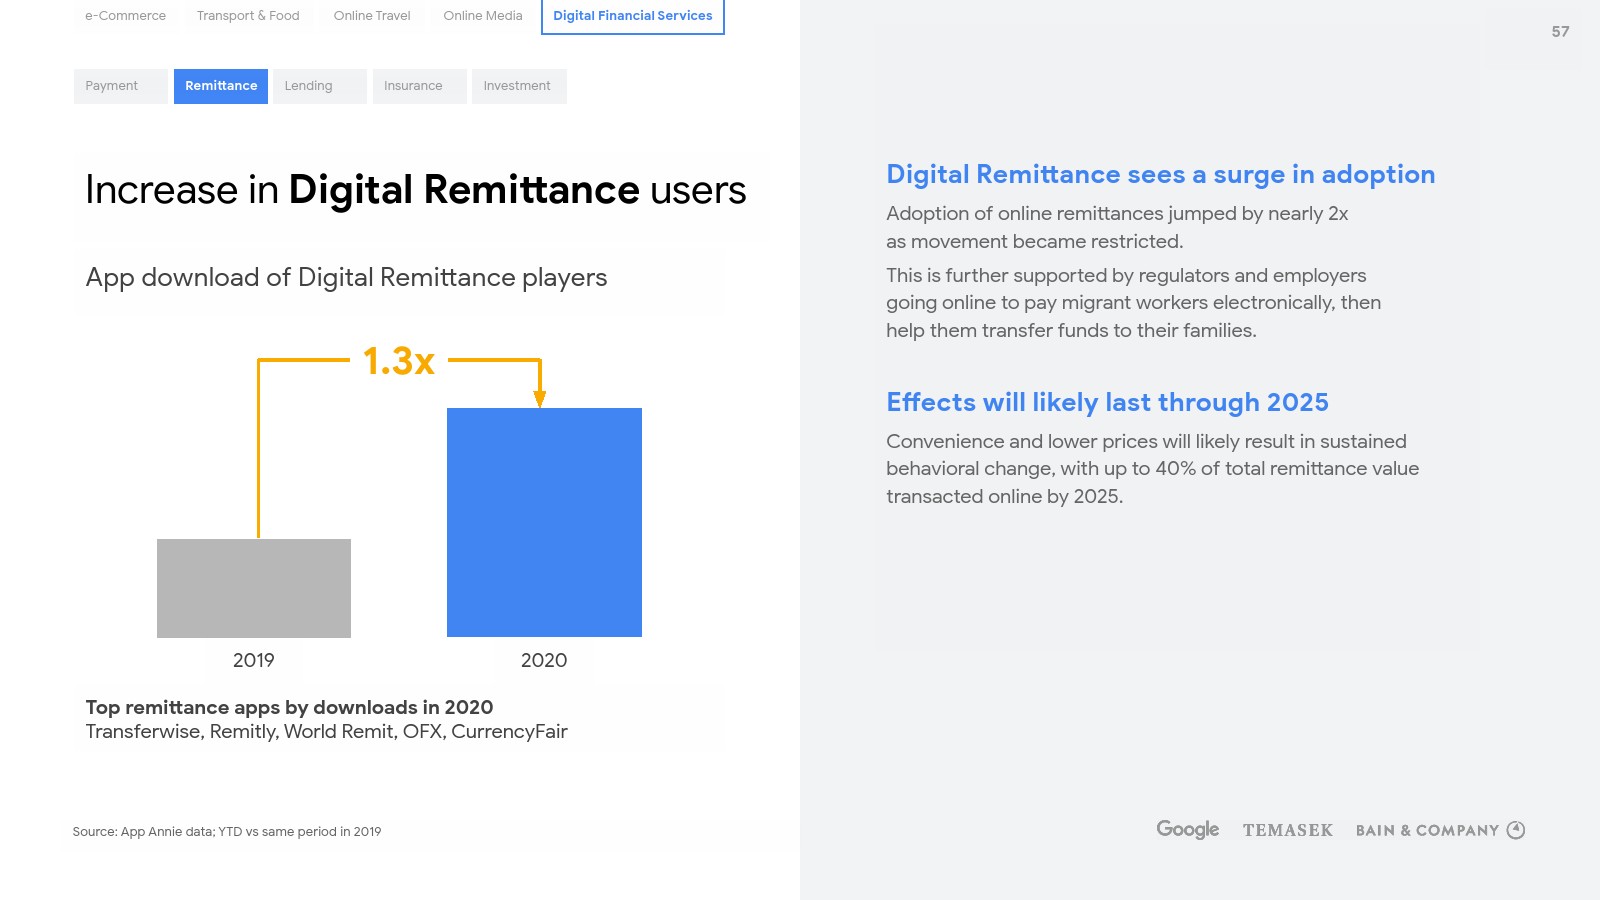Click the 1.3x growth label
The width and height of the screenshot is (1600, 900).
(x=399, y=361)
